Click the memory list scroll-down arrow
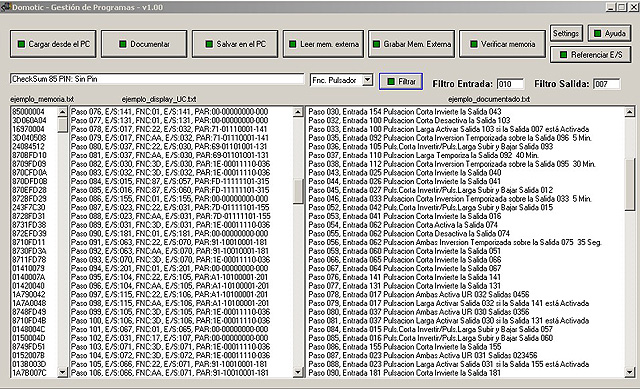 click(x=62, y=372)
